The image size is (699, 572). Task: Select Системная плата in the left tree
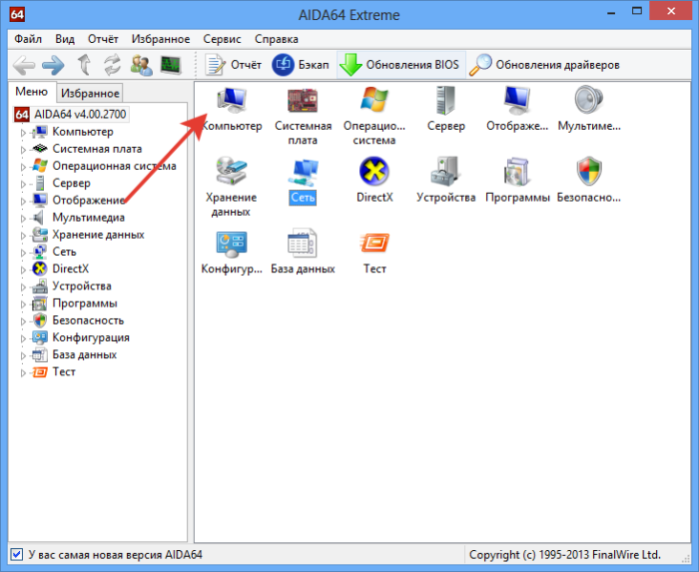[97, 148]
